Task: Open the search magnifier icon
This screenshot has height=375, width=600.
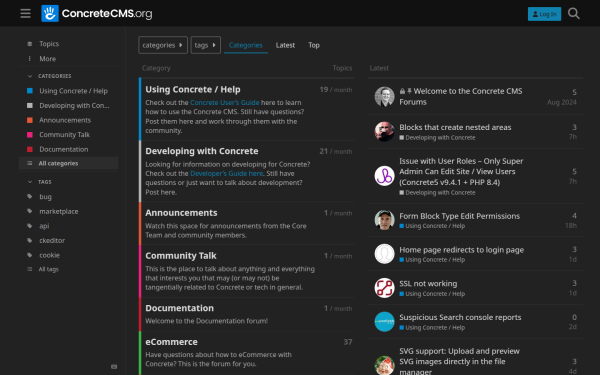Action: pos(574,14)
